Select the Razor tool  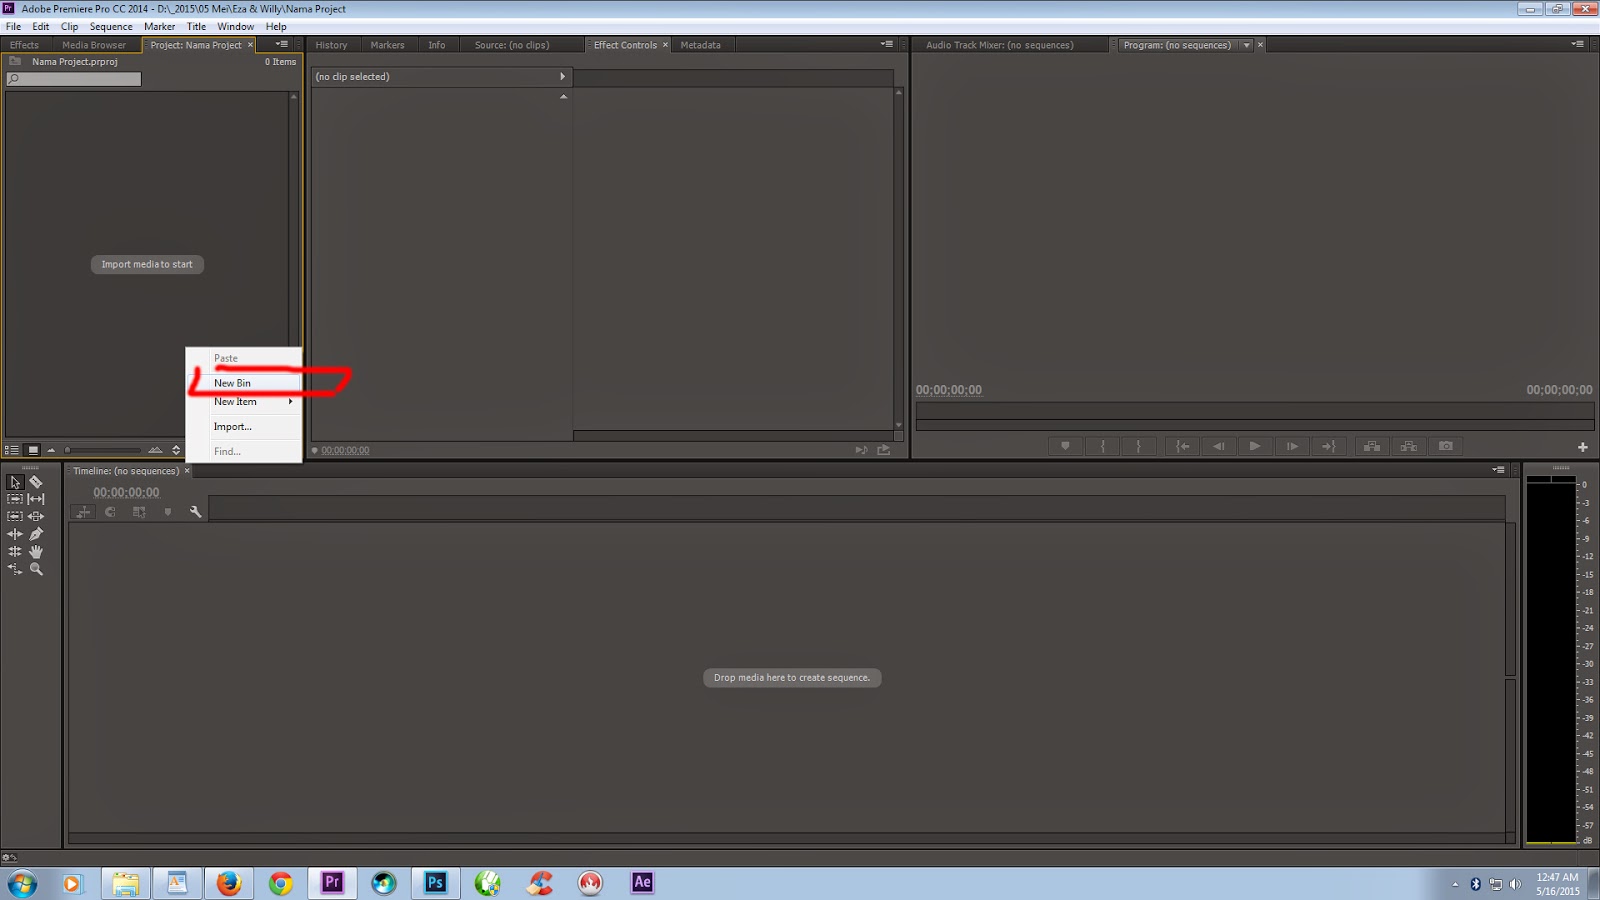point(36,482)
